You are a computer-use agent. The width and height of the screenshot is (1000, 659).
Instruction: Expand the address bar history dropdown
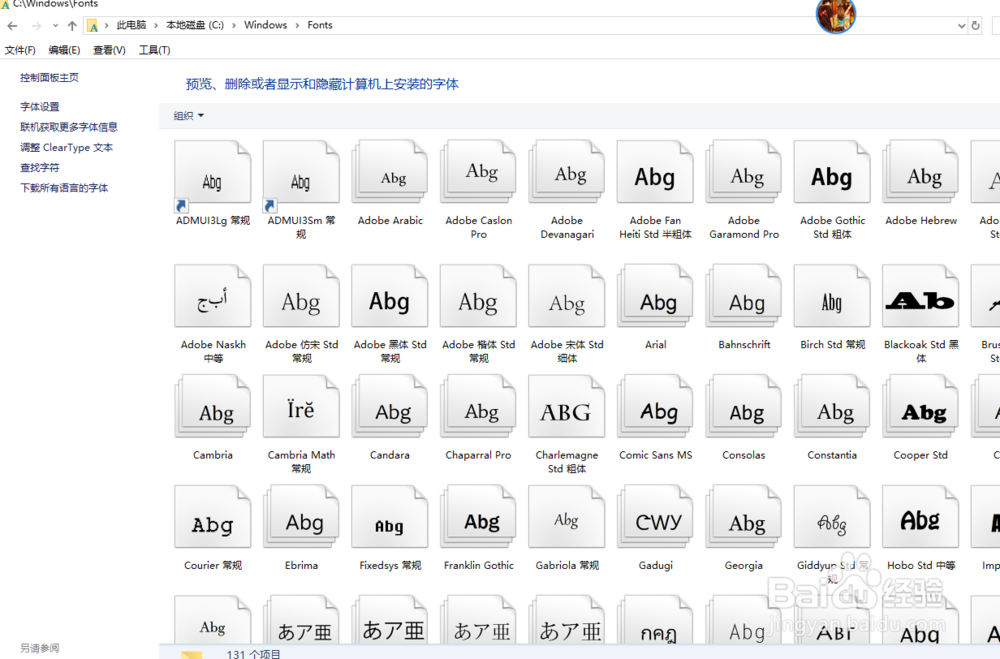coord(961,26)
